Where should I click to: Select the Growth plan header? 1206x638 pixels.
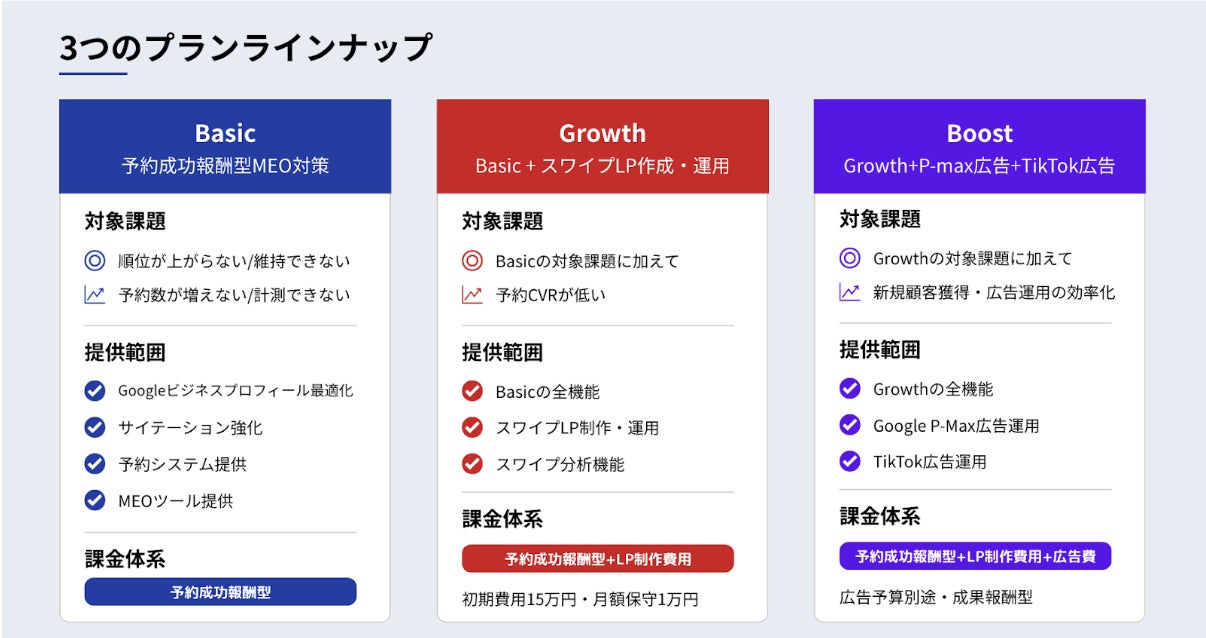click(x=602, y=146)
